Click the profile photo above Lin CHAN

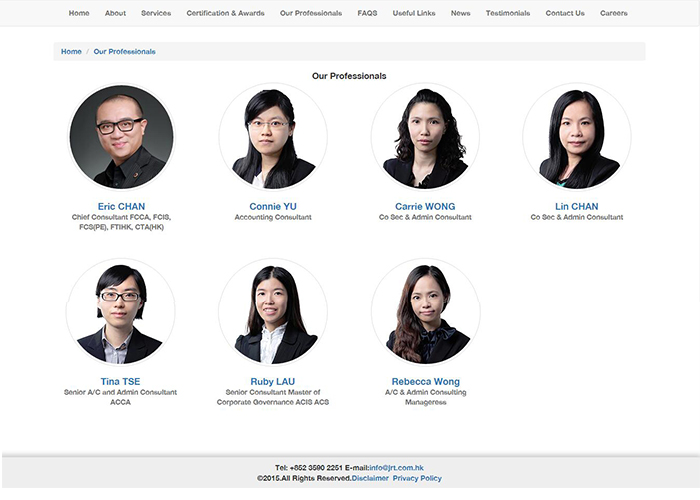(577, 137)
